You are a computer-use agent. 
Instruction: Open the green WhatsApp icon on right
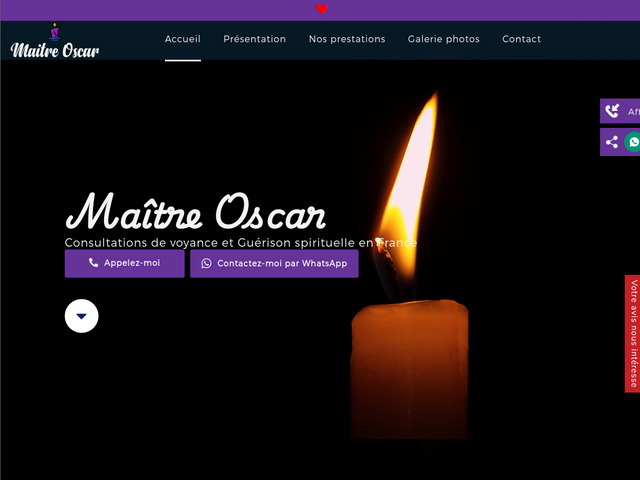[x=632, y=142]
